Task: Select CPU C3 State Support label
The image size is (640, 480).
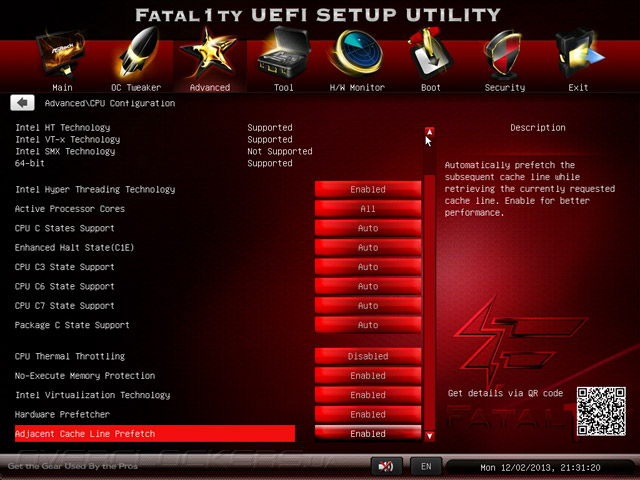Action: 64,267
